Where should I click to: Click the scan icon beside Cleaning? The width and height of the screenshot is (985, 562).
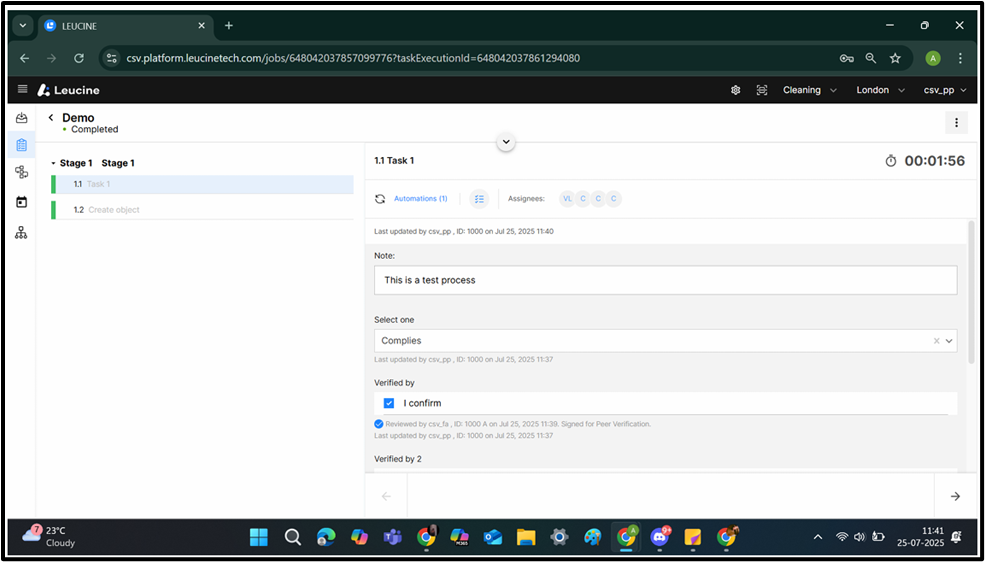tap(762, 90)
